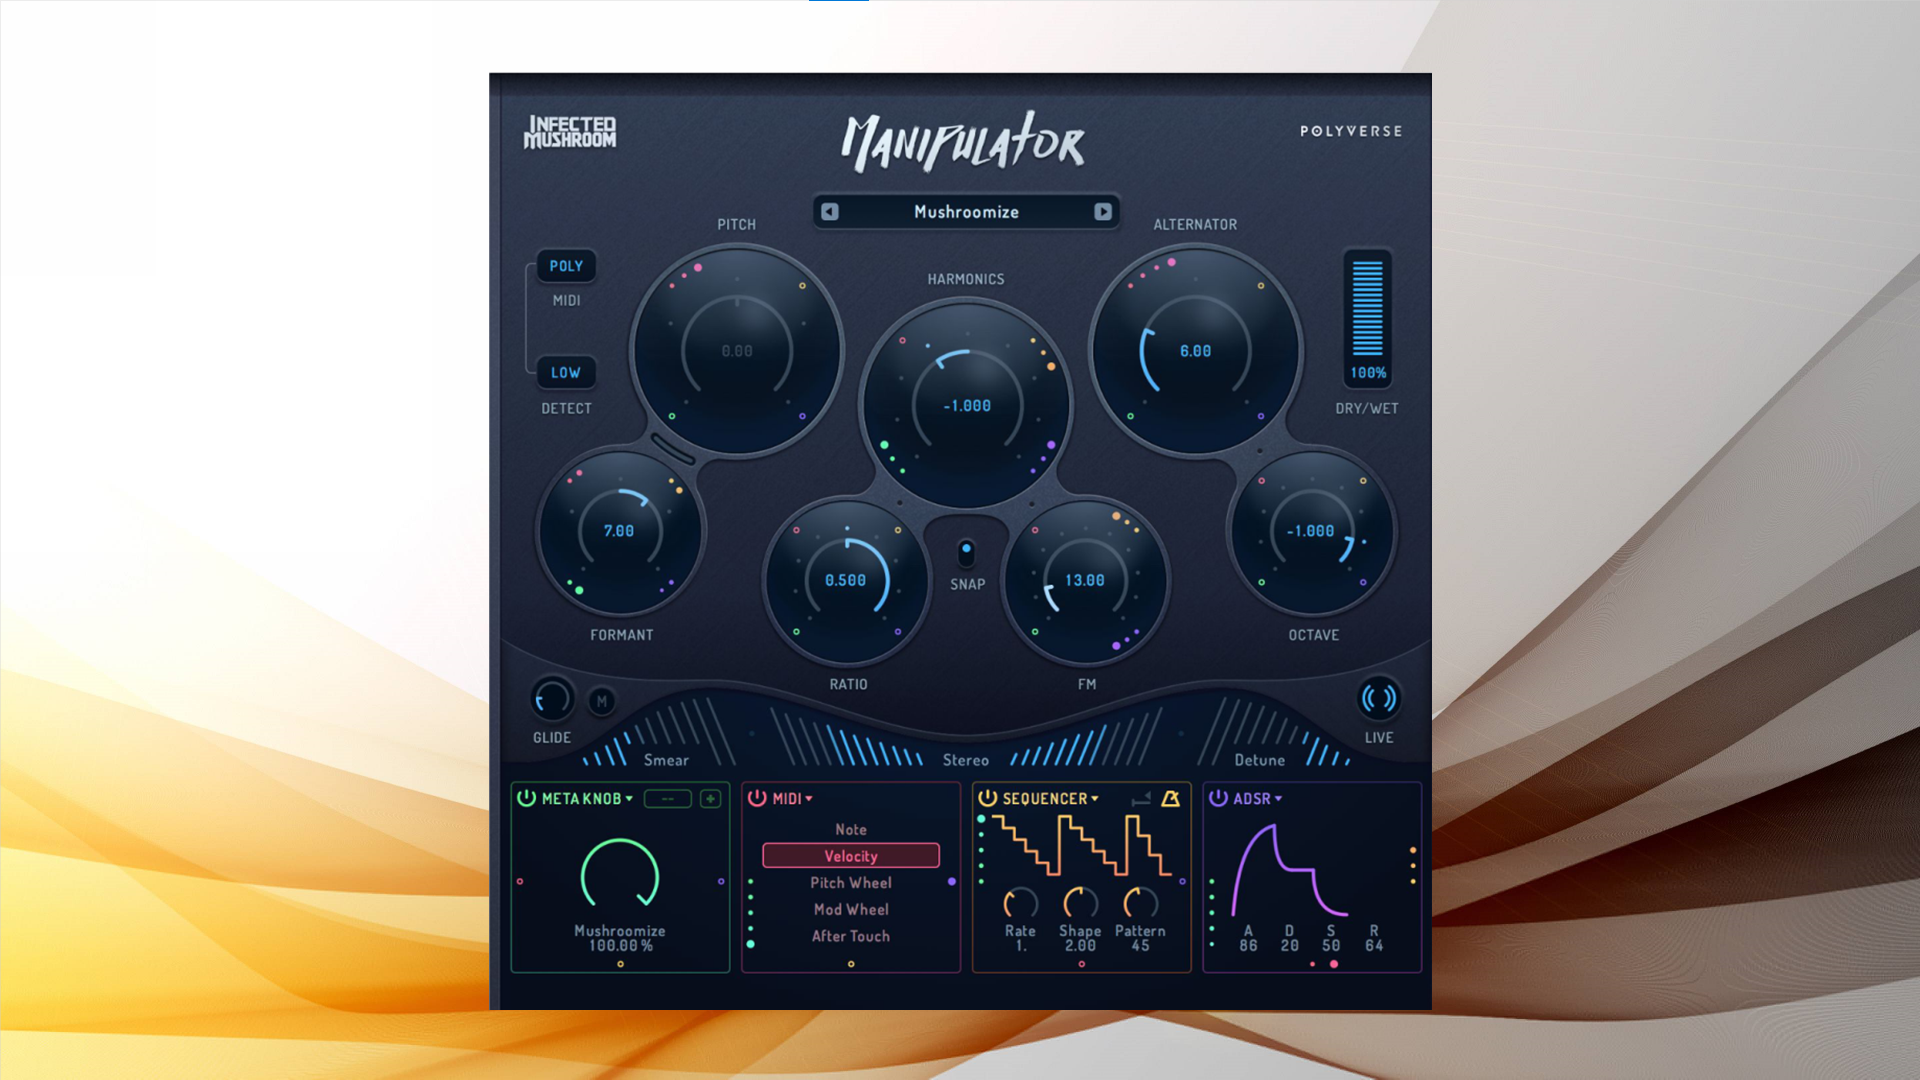Click the Octave knob value -1.000

coord(1310,531)
